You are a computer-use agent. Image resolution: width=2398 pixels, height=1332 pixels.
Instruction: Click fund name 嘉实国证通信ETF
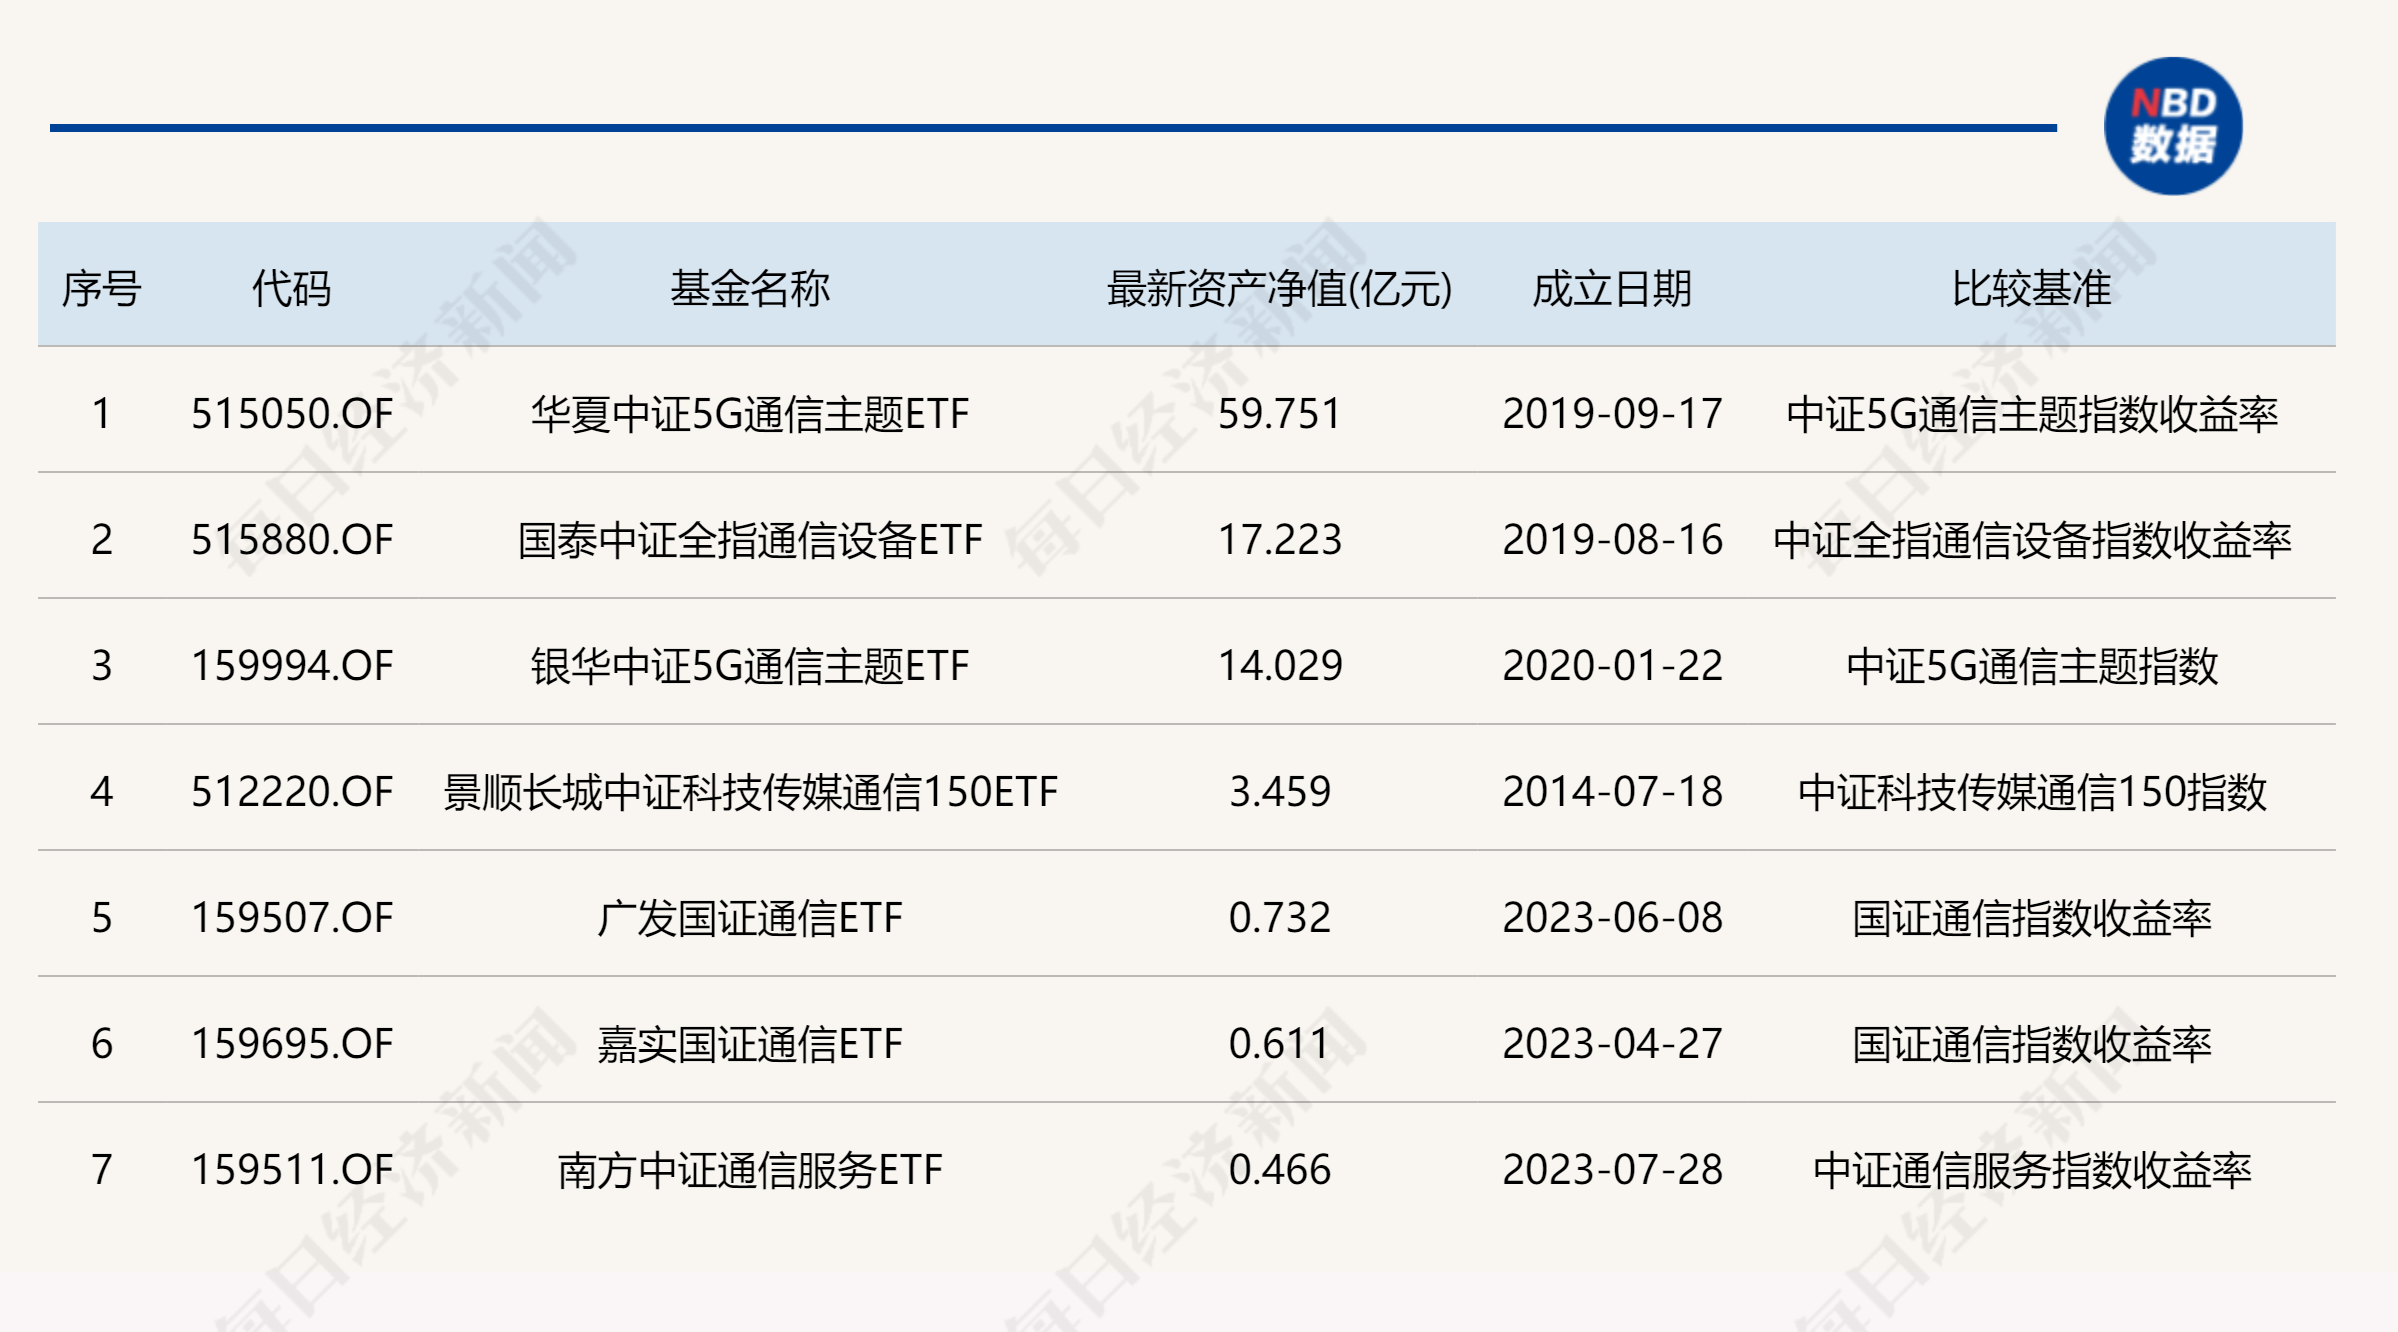pyautogui.click(x=750, y=1044)
